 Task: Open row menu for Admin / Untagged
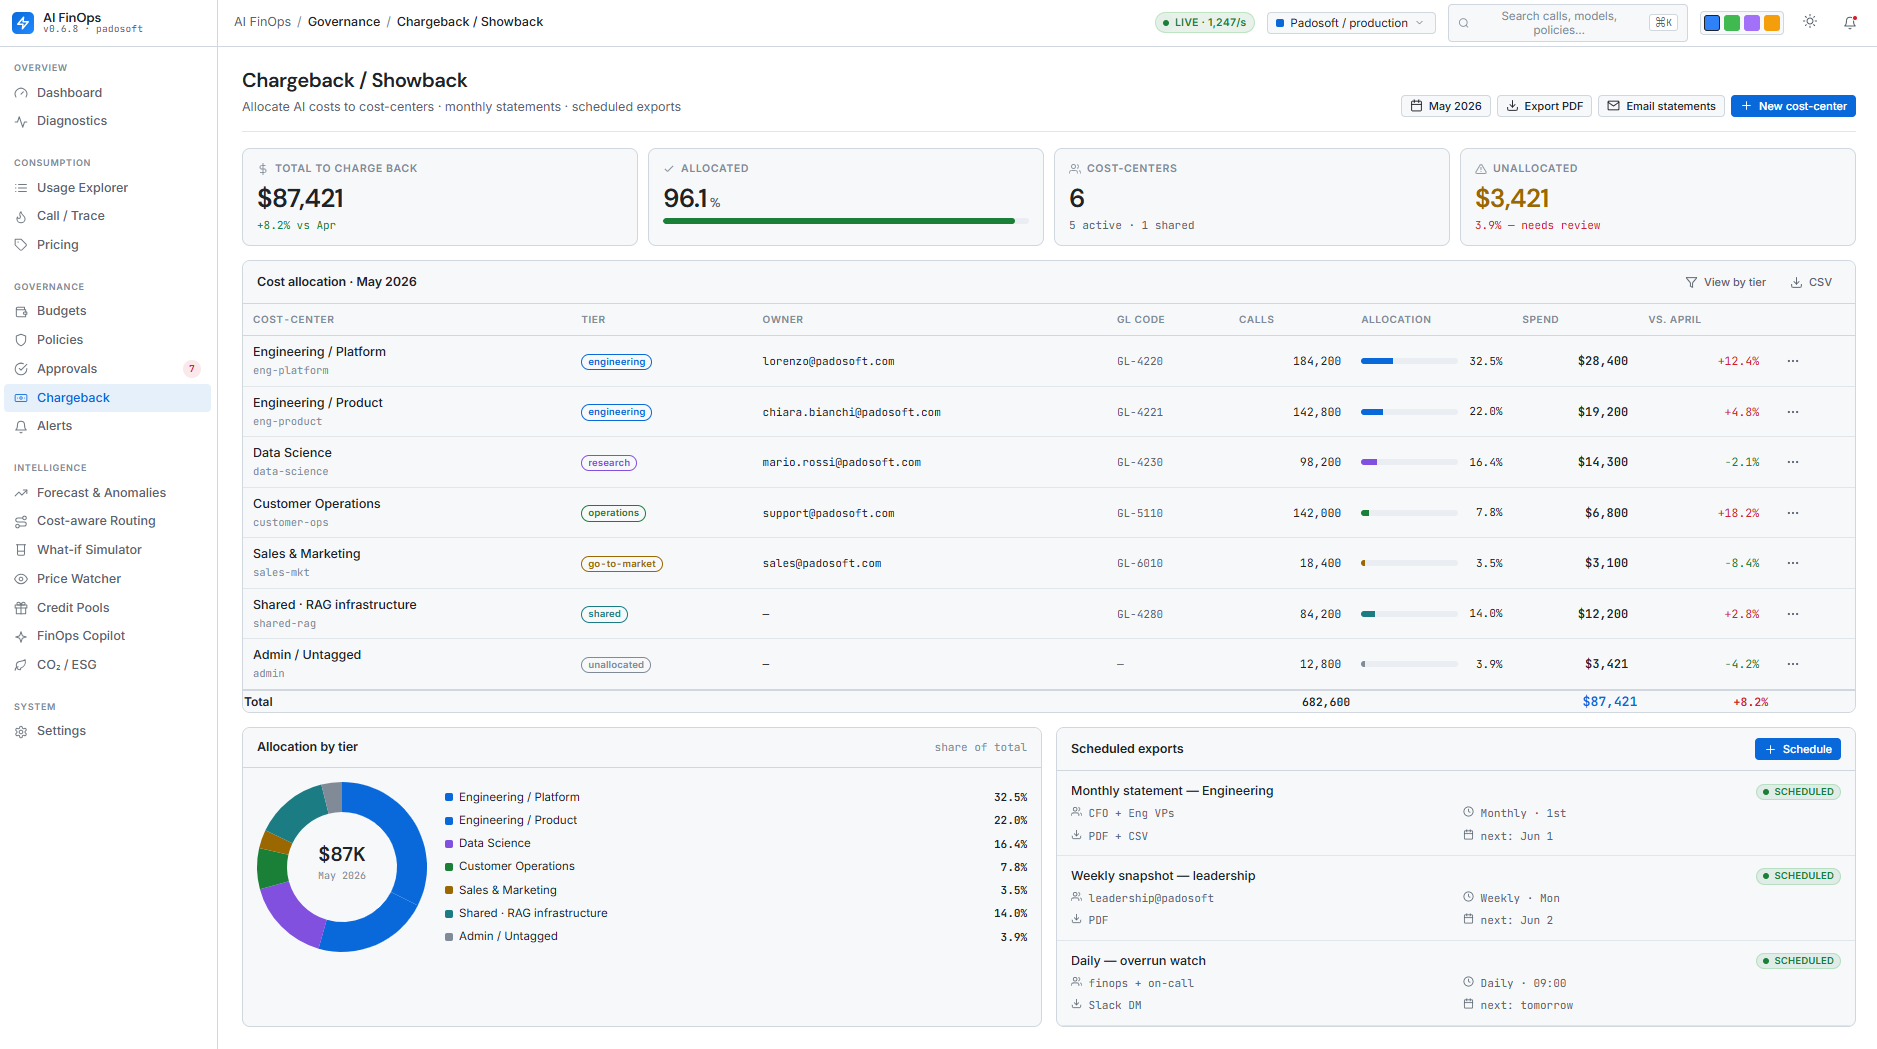tap(1793, 664)
